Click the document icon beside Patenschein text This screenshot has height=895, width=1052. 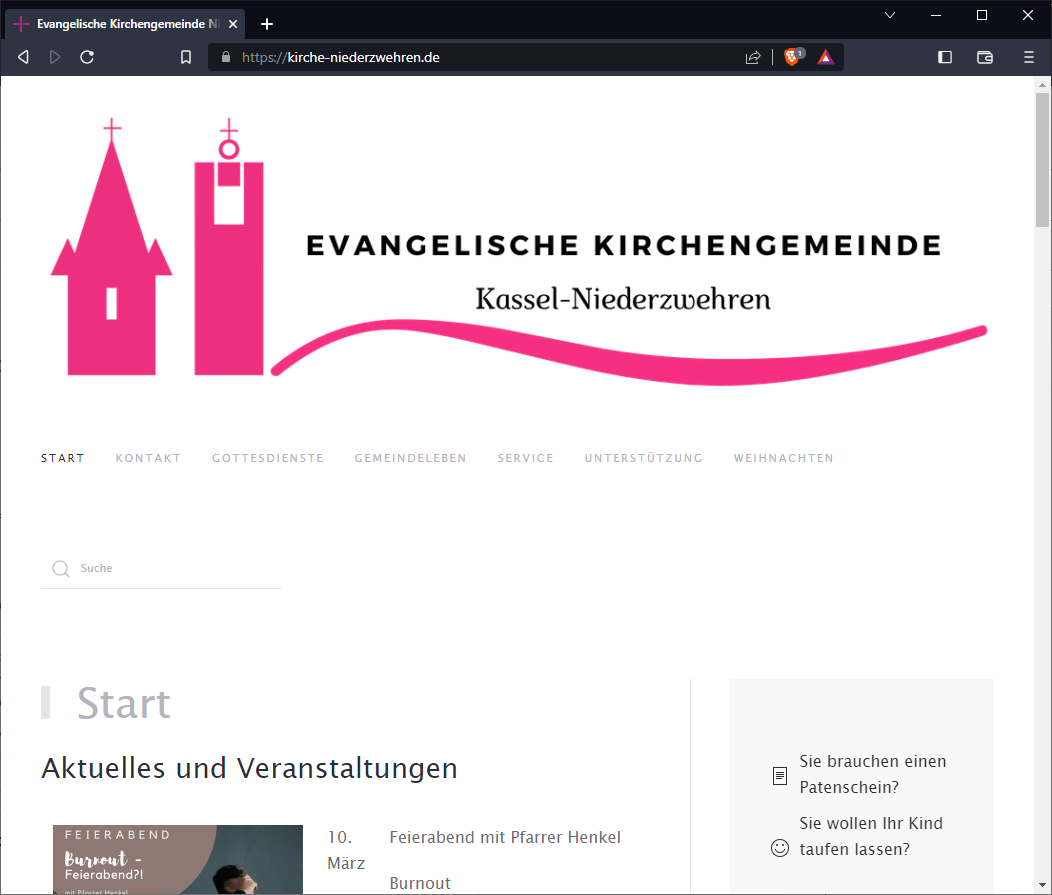point(779,774)
